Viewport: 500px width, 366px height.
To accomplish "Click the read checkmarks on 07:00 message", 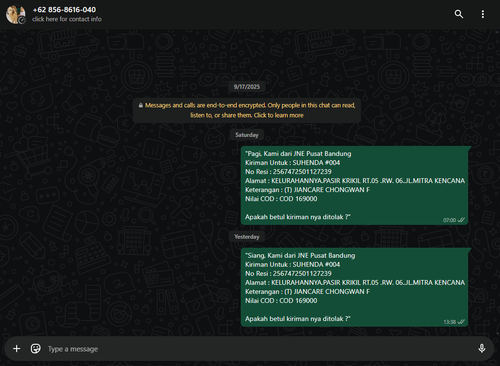I will [461, 220].
